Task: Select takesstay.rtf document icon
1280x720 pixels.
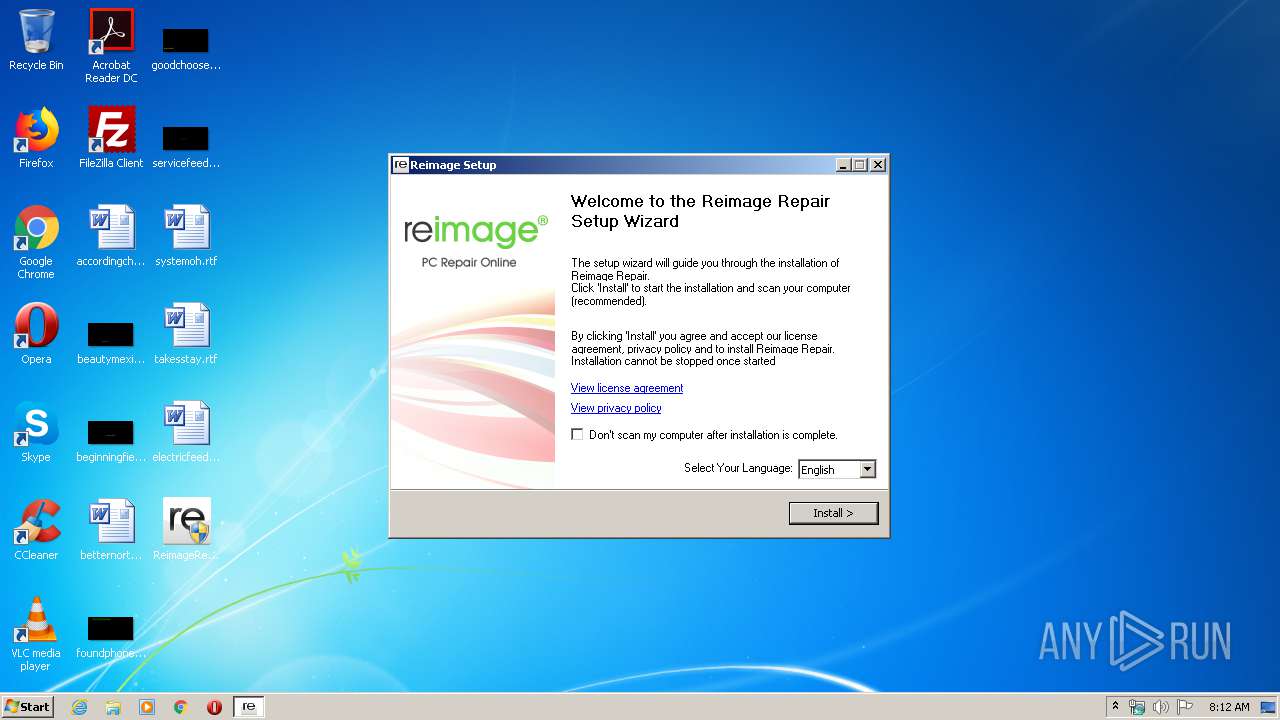Action: click(186, 334)
